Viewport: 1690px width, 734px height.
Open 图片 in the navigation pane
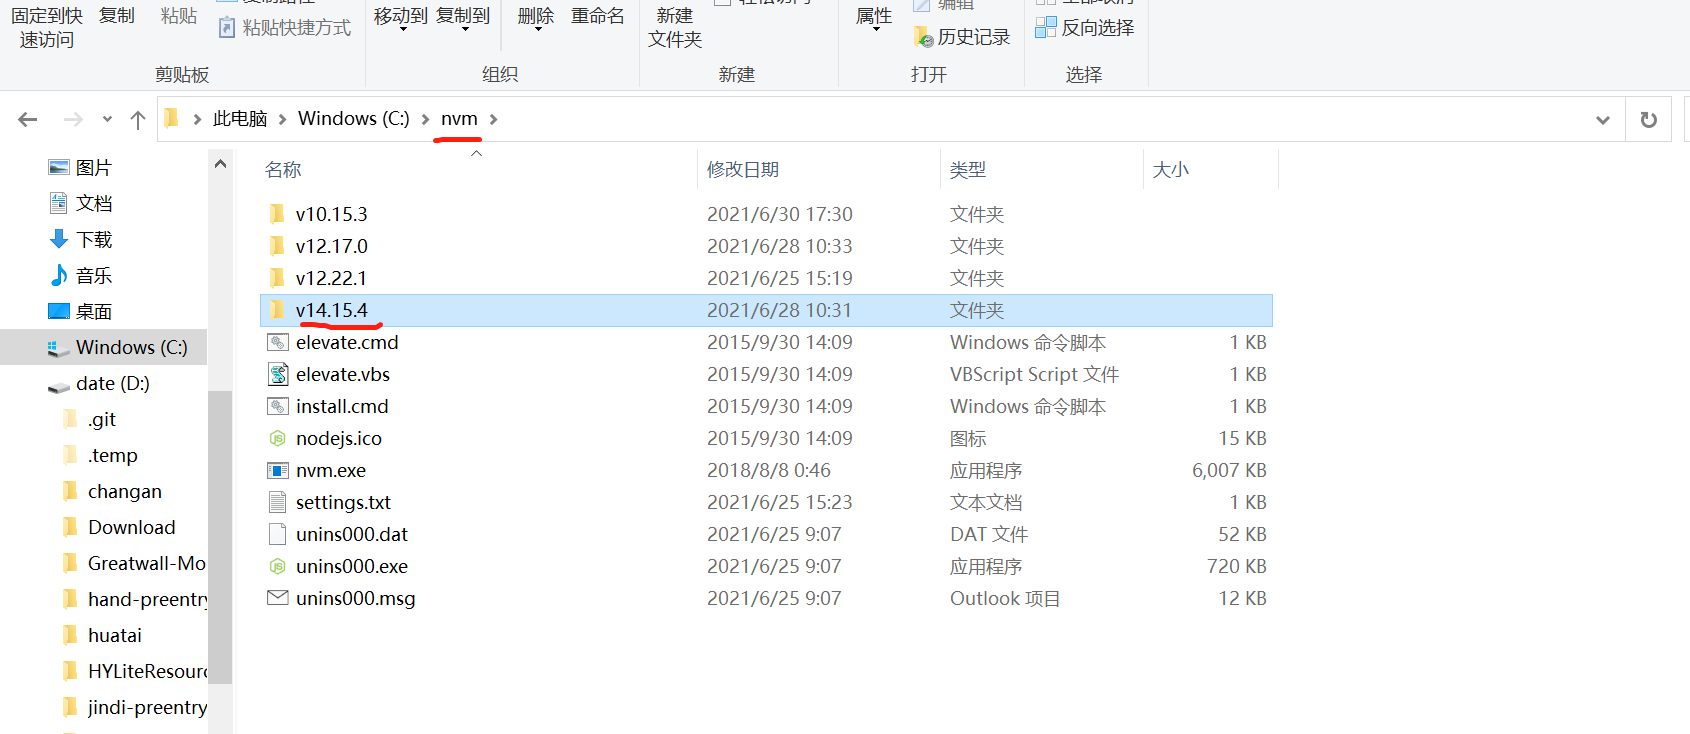coord(81,167)
